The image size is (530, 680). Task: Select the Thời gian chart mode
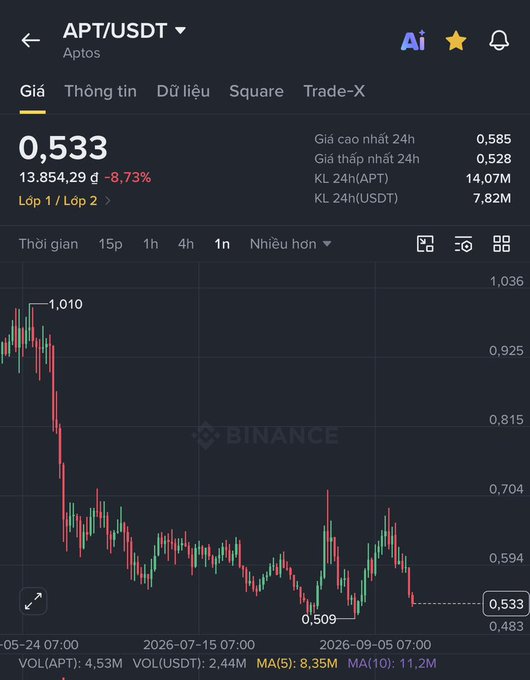click(49, 244)
